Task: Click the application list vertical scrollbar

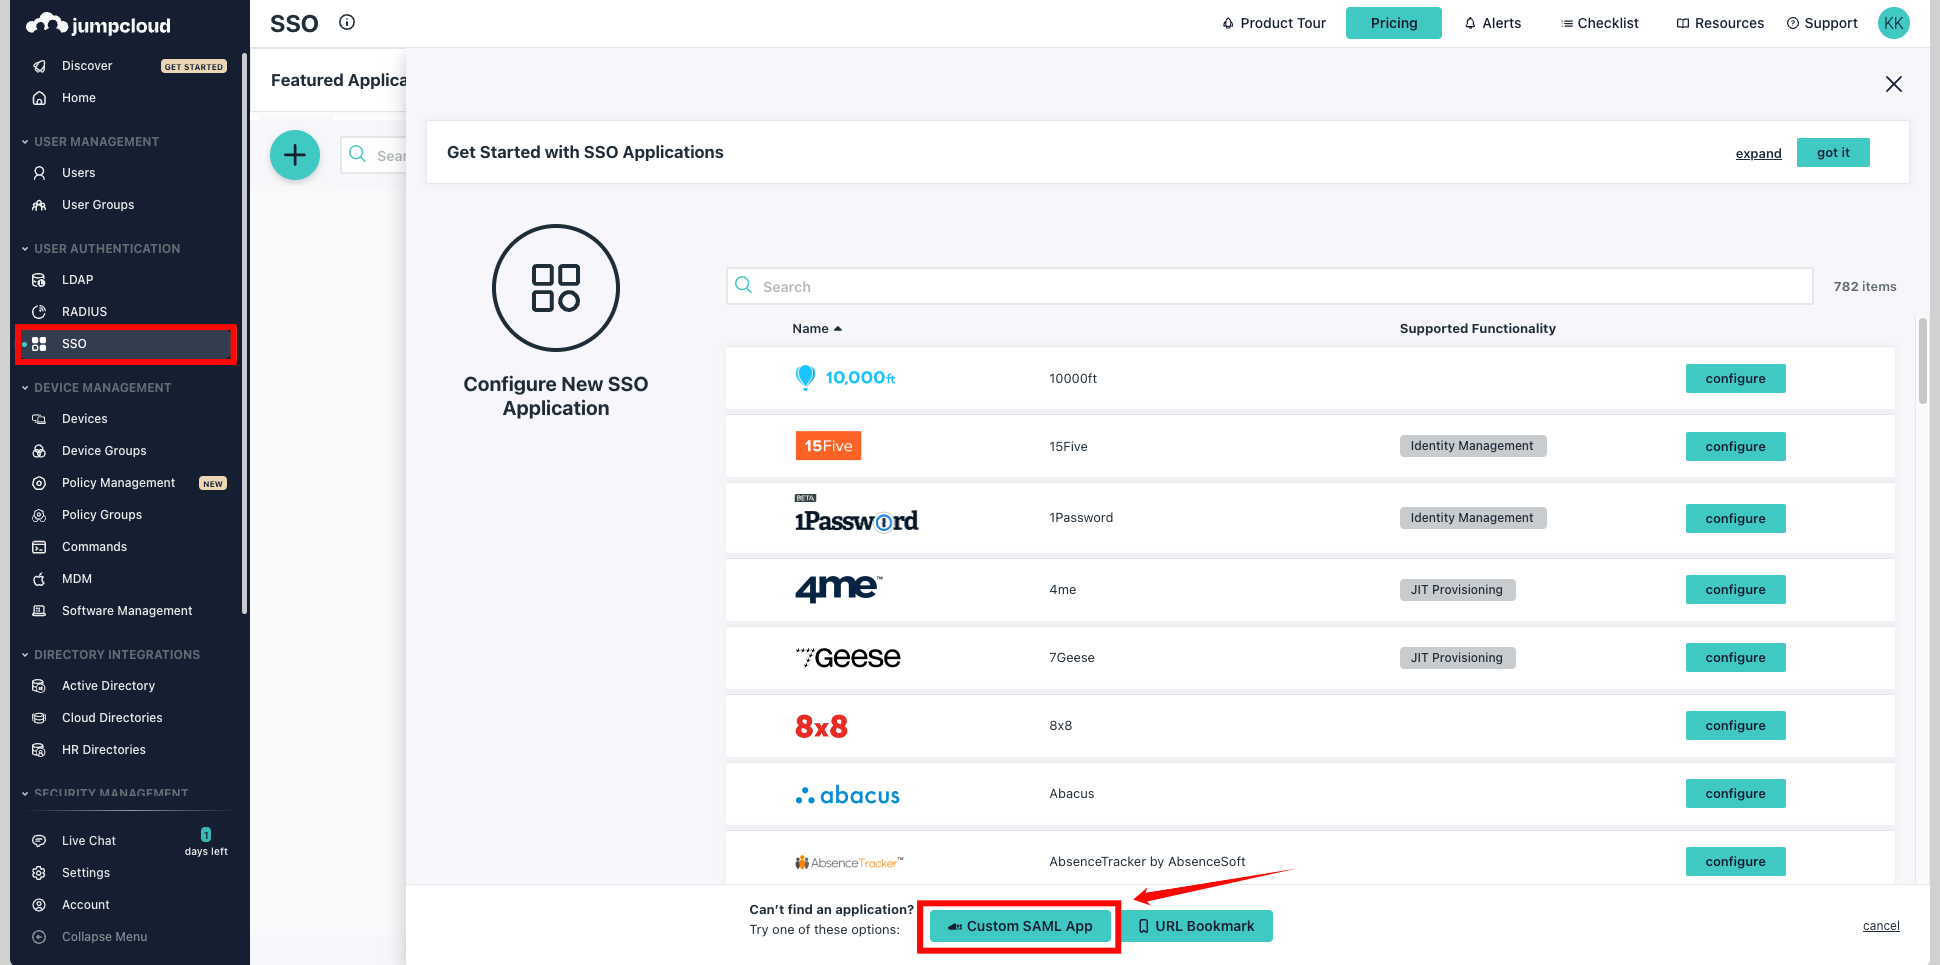Action: pyautogui.click(x=1922, y=360)
